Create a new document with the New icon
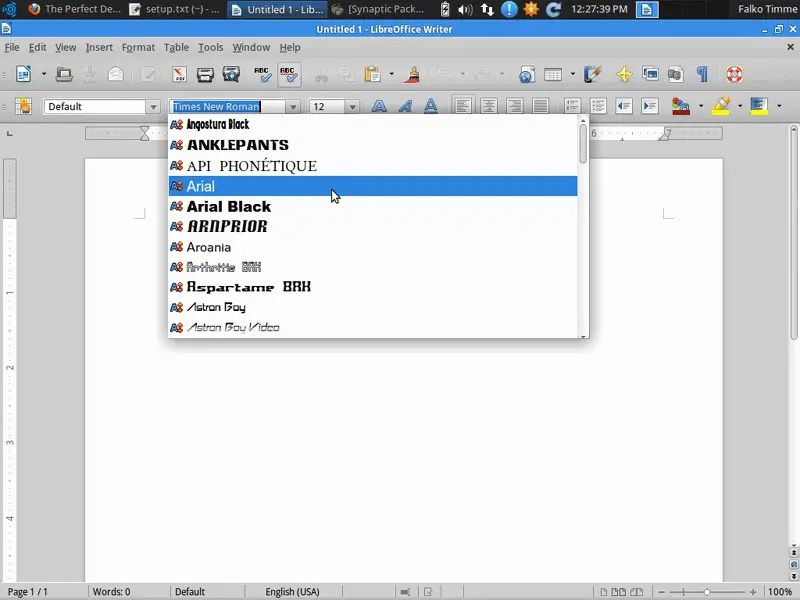800x600 pixels. [x=23, y=74]
